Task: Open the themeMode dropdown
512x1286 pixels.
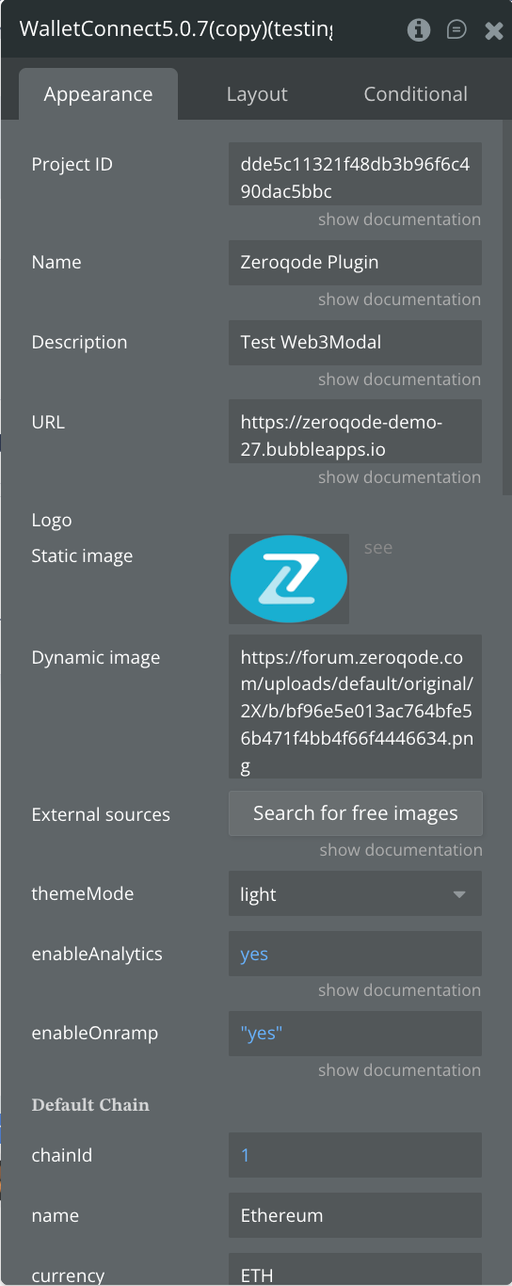Action: (355, 894)
